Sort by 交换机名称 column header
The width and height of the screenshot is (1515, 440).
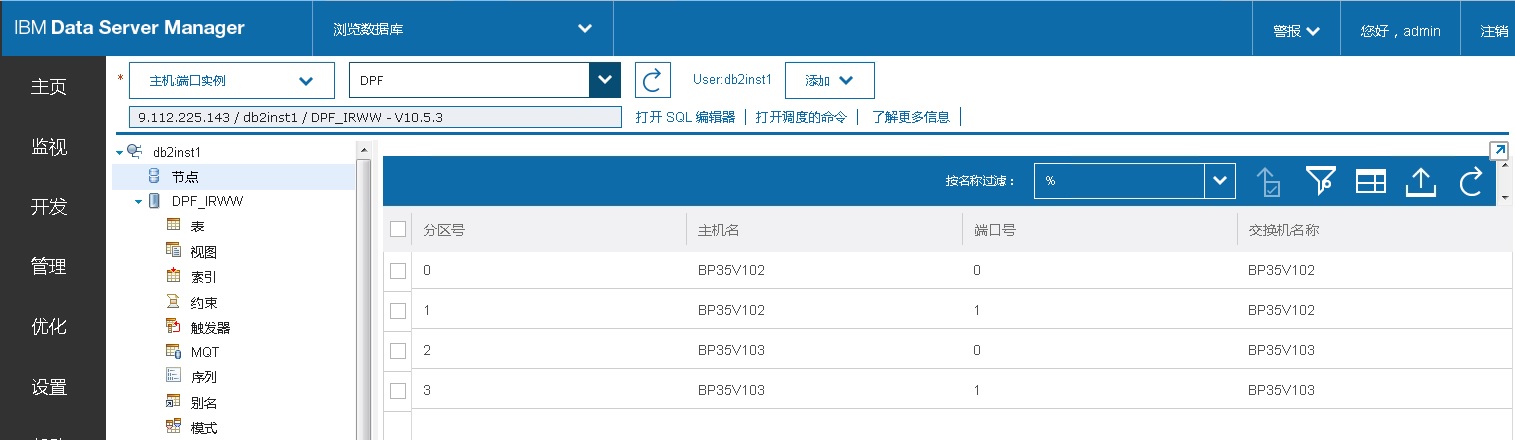click(1283, 230)
